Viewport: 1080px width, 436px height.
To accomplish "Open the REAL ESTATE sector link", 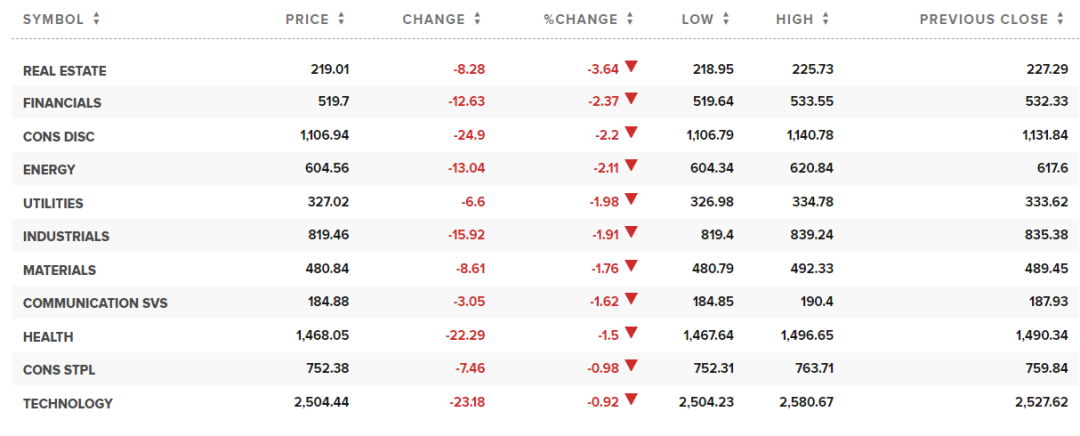I will 64,70.
